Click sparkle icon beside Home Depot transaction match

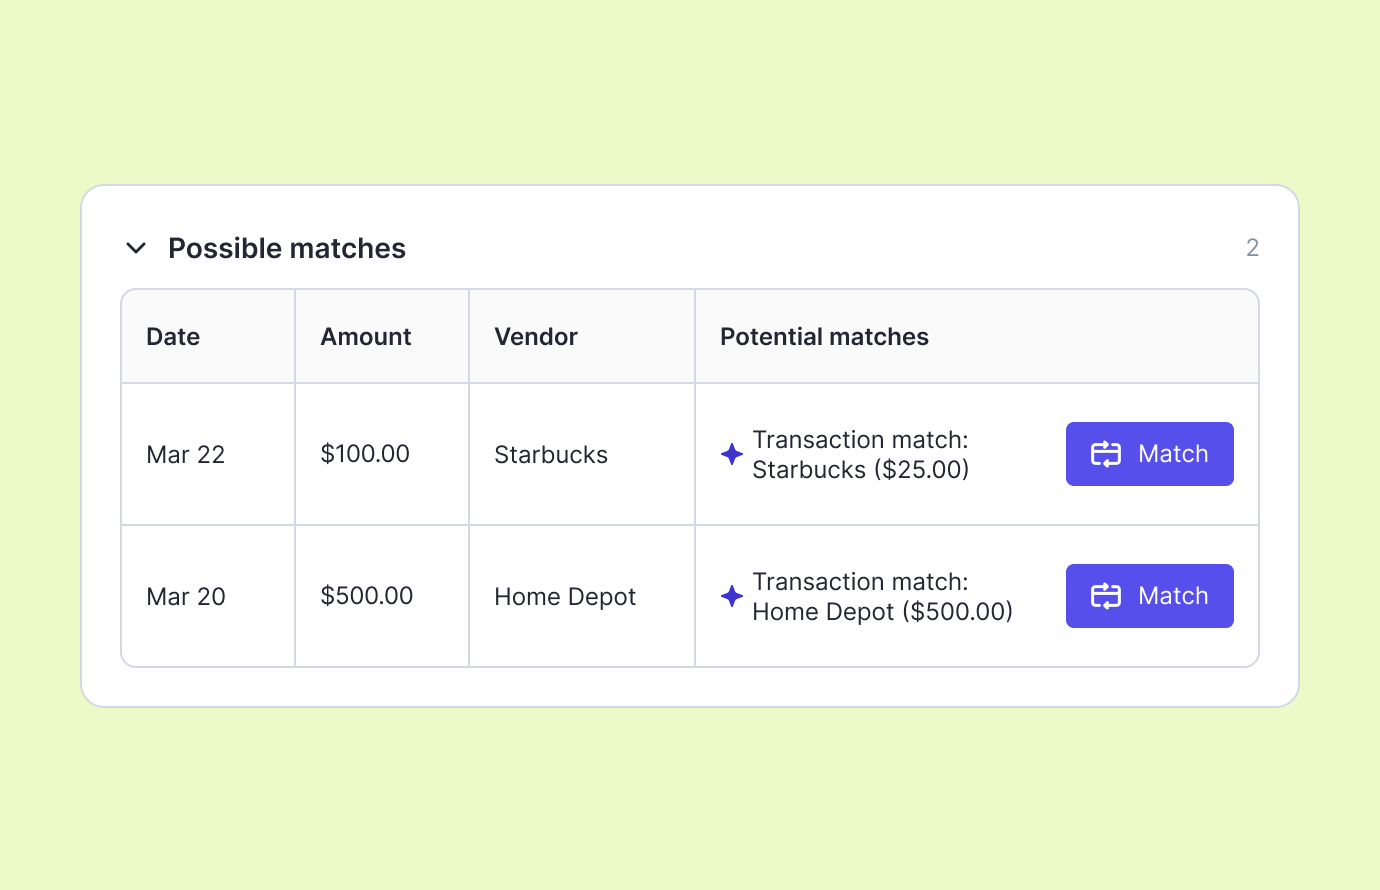point(732,596)
